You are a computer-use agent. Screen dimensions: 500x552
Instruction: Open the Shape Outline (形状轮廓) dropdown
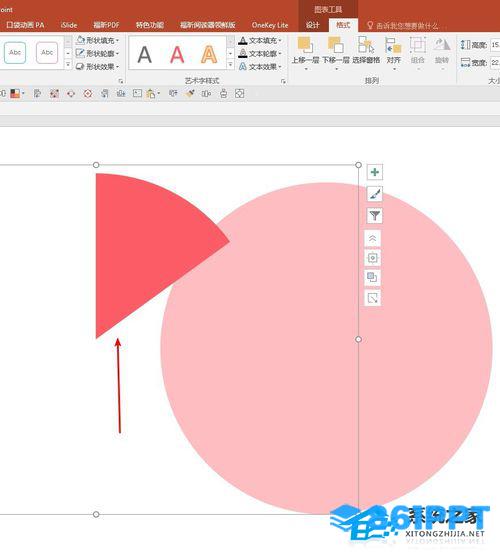98,54
